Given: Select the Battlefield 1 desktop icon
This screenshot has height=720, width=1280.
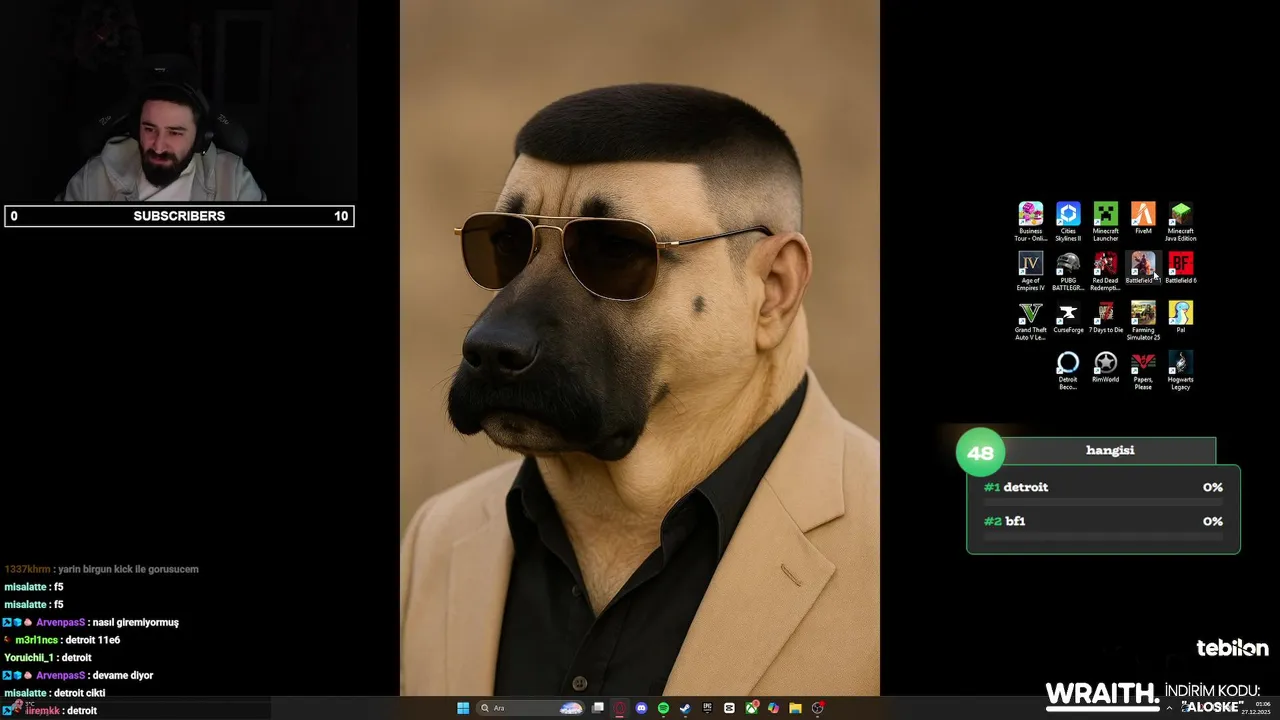Looking at the screenshot, I should point(1143,267).
